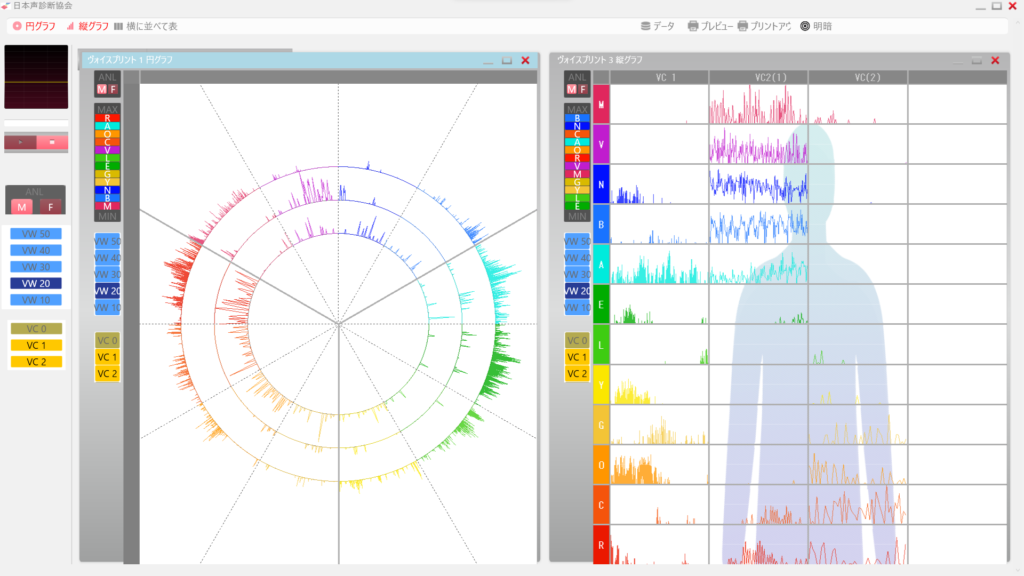Click blue B swatch atop 縦グラフ MAX legend
Image resolution: width=1024 pixels, height=576 pixels.
pyautogui.click(x=577, y=118)
